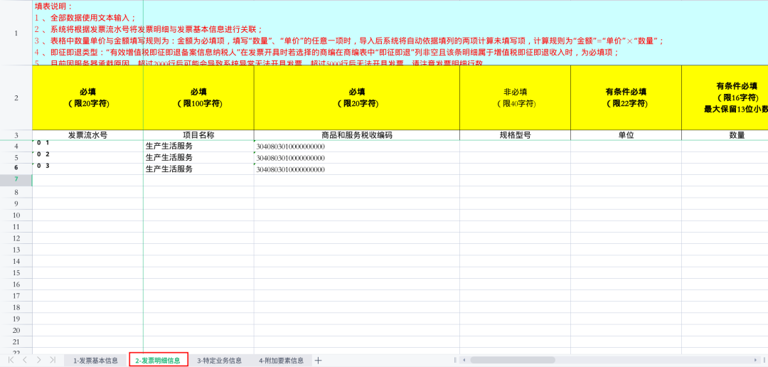Click the horizontal scrollbar thumb
Image resolution: width=768 pixels, height=367 pixels.
[513, 360]
